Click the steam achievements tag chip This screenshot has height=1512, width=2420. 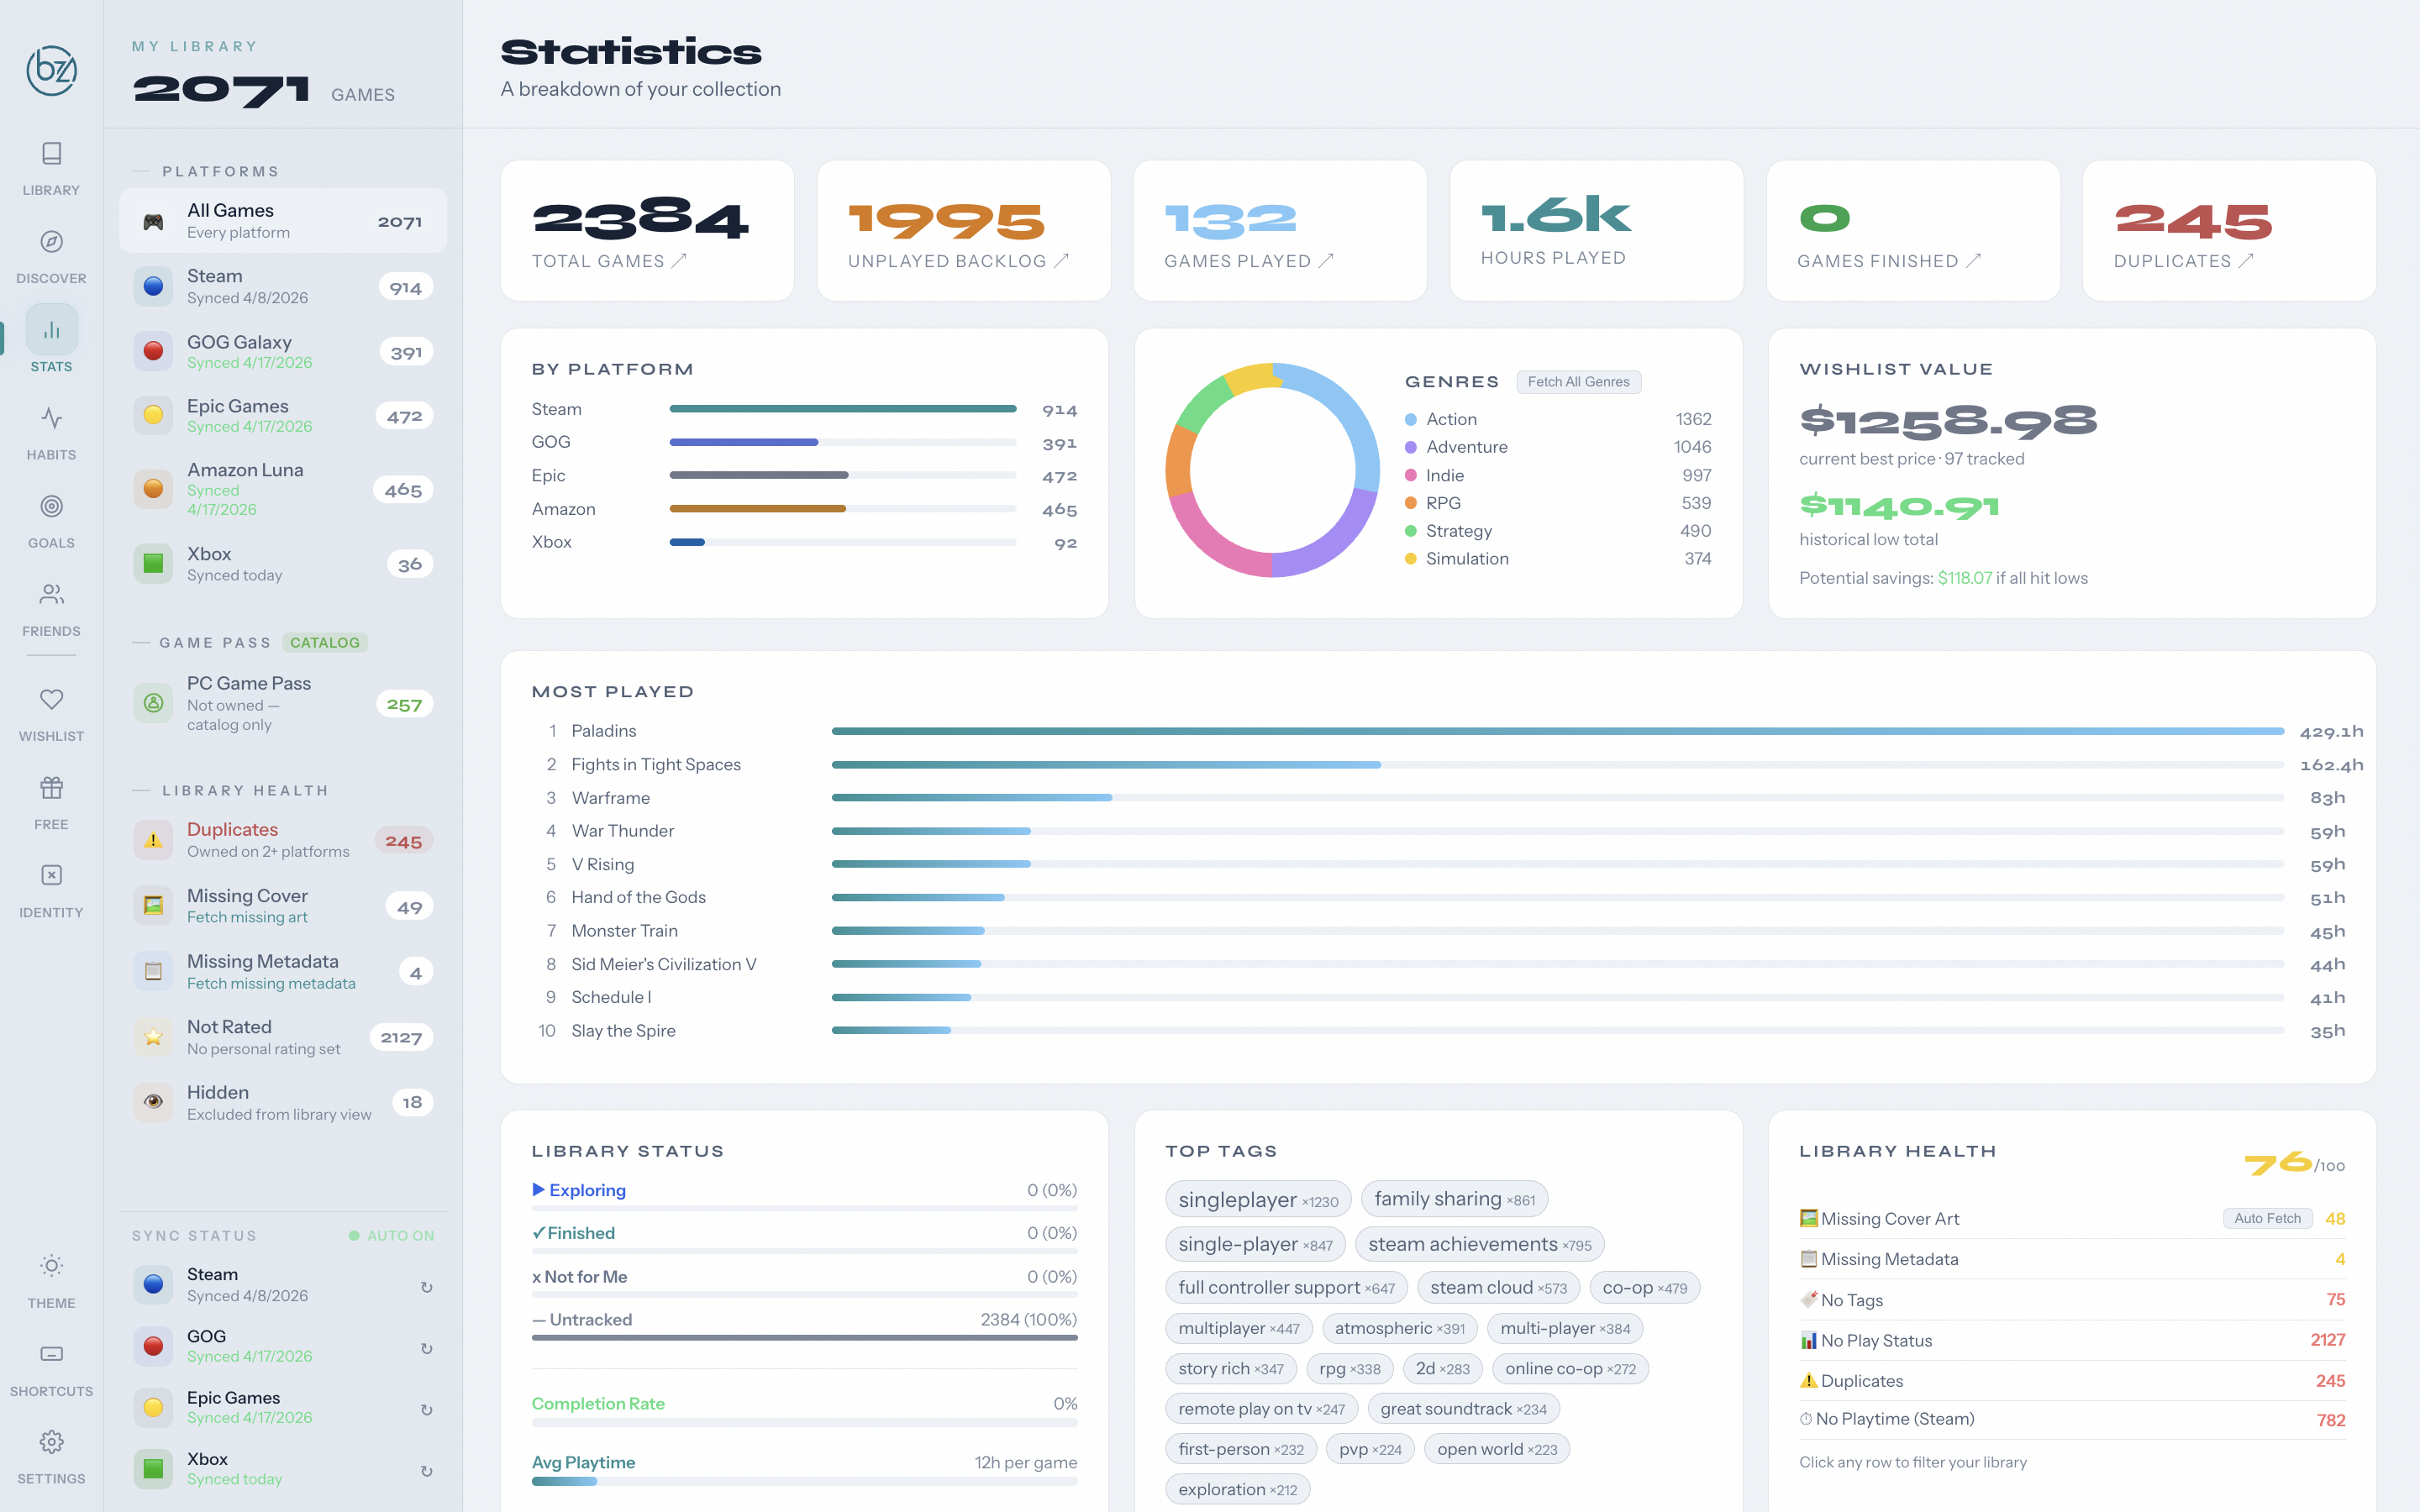(x=1479, y=1245)
